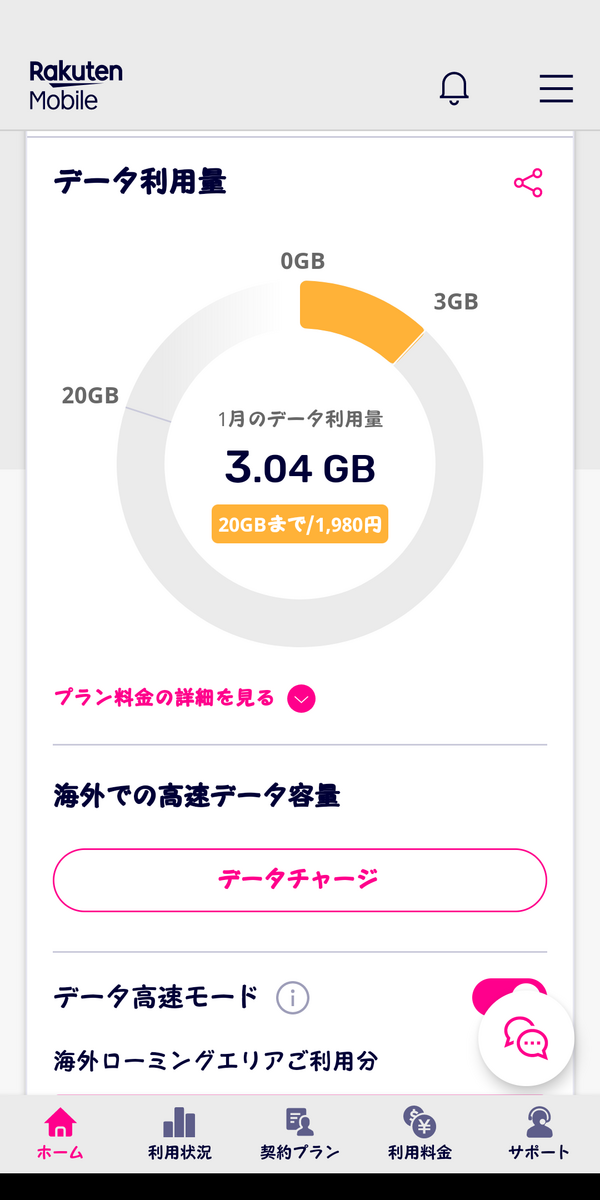600x1200 pixels.
Task: Open the chat support bubble
Action: (526, 1038)
